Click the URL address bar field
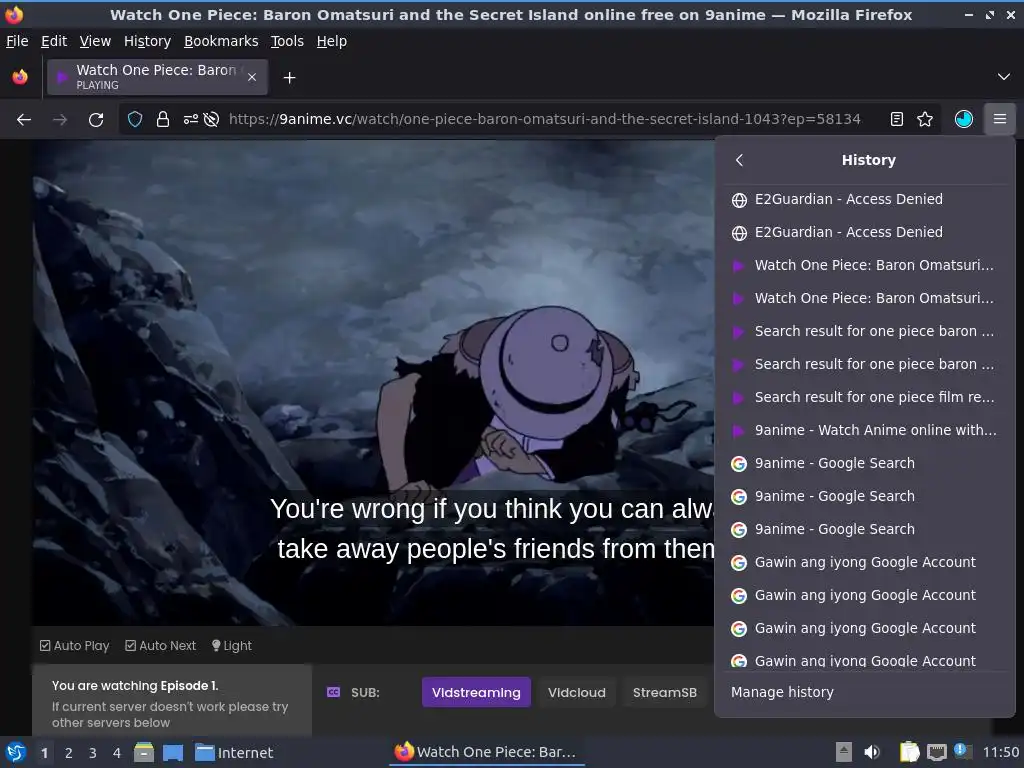The width and height of the screenshot is (1024, 768). (x=544, y=120)
